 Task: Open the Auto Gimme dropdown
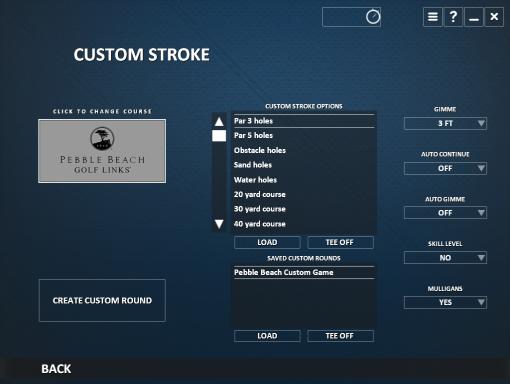tap(445, 213)
